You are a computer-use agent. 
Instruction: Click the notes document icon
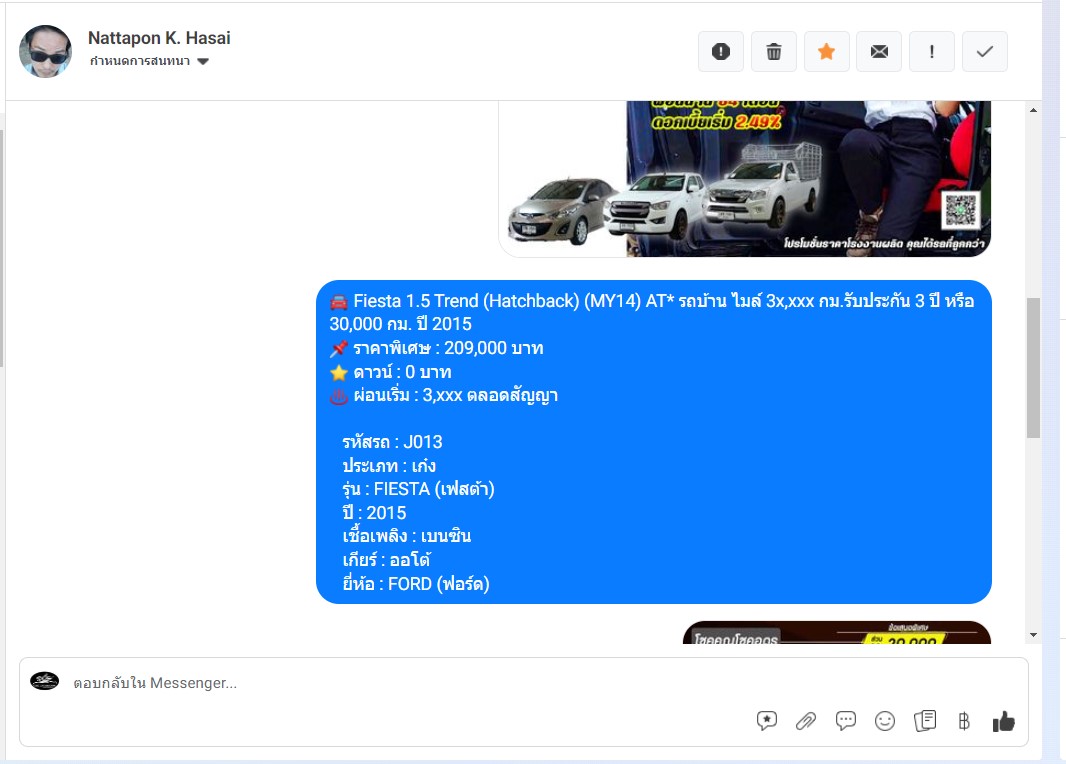(x=925, y=720)
